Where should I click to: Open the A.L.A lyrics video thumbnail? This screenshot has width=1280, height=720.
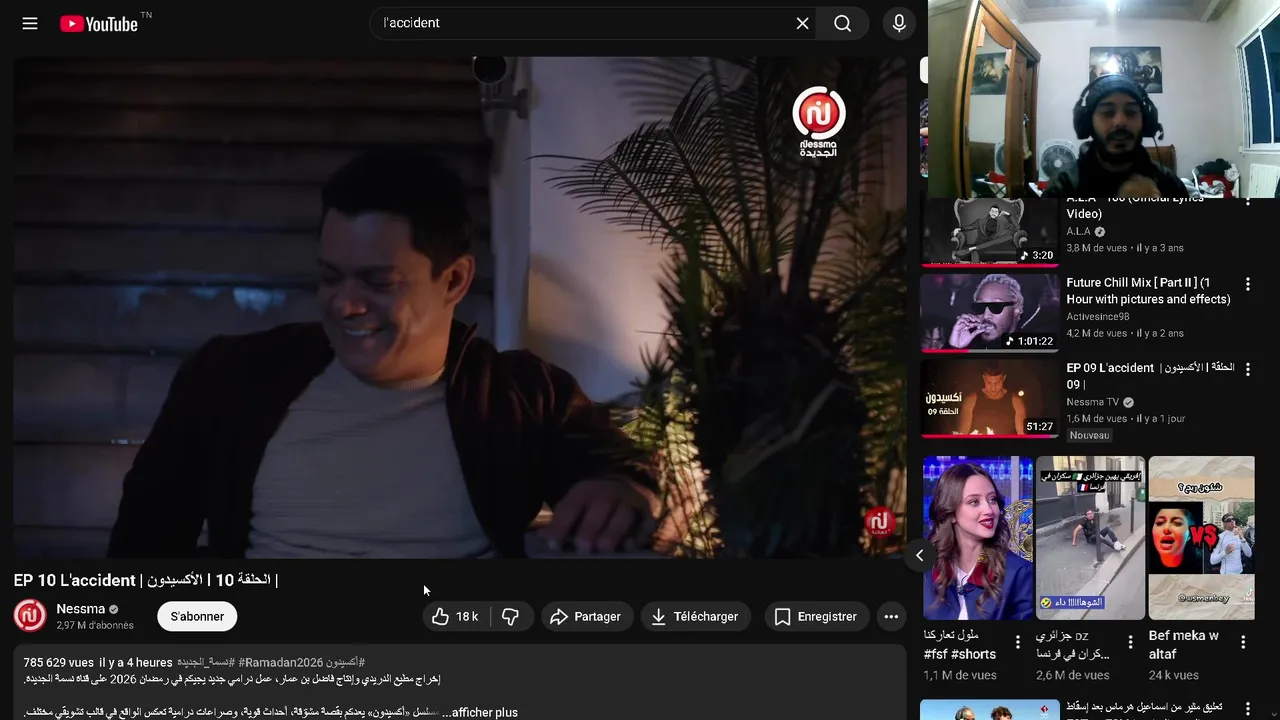tap(989, 232)
